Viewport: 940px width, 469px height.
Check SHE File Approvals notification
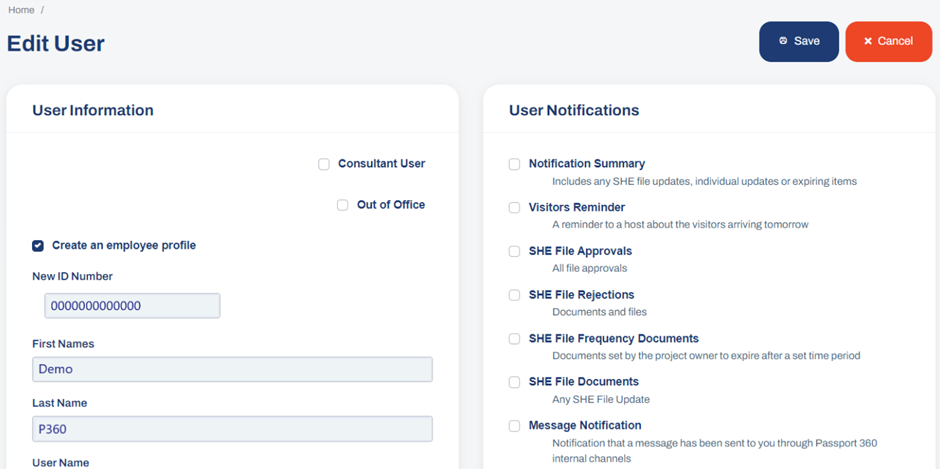(514, 251)
